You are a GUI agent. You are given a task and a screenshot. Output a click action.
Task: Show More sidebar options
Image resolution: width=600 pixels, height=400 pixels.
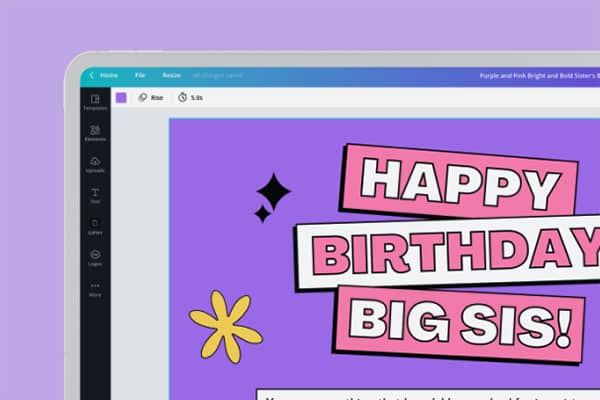pyautogui.click(x=95, y=290)
